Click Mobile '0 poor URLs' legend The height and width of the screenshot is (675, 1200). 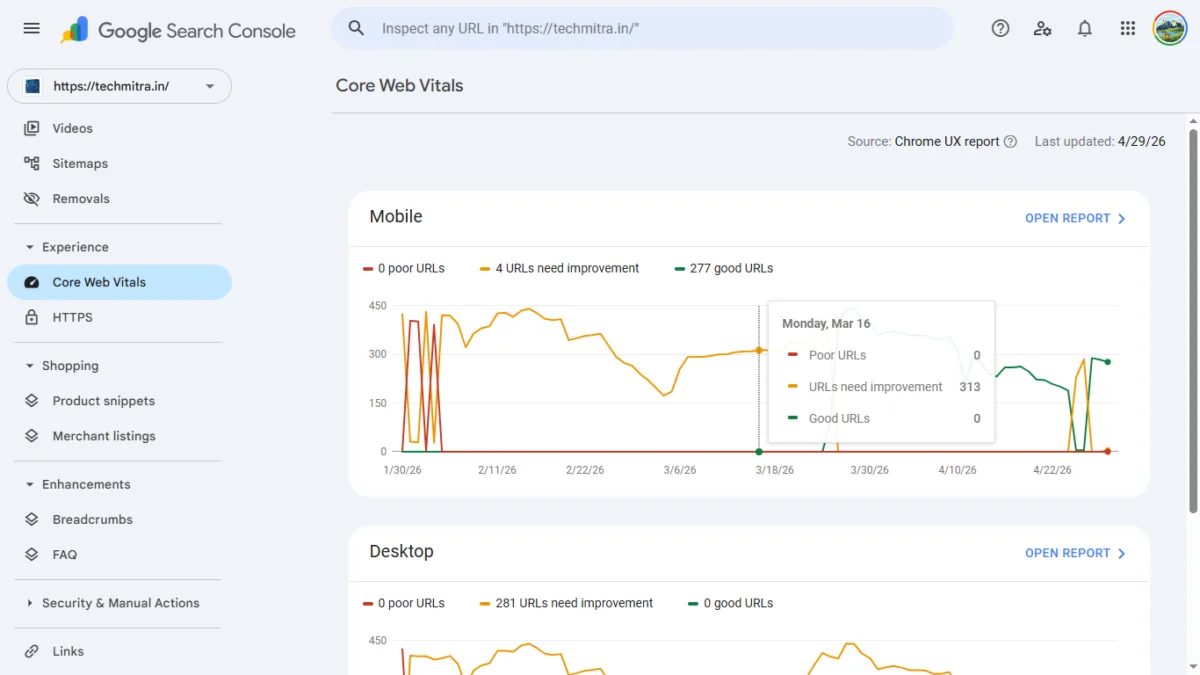click(x=404, y=268)
